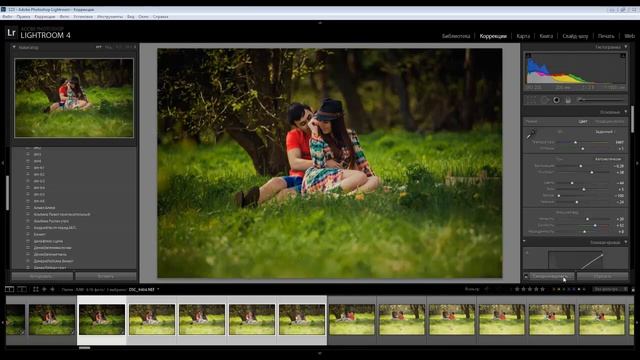
Task: Hide the right panel group arrow
Action: coord(638,163)
